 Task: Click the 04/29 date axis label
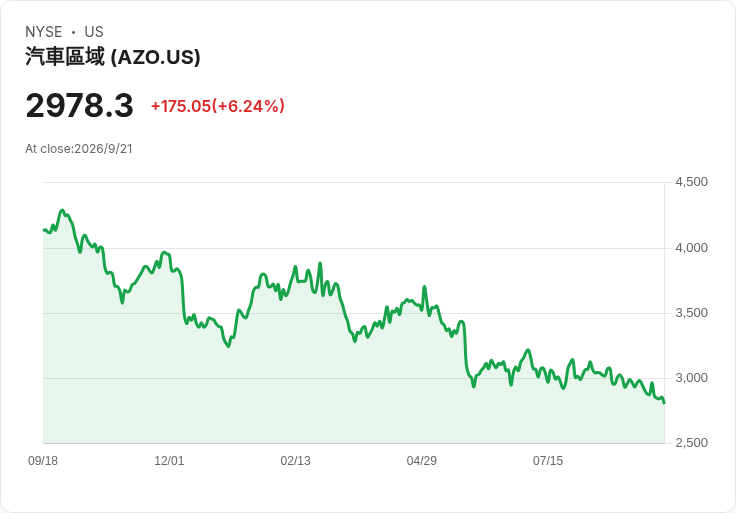[422, 461]
